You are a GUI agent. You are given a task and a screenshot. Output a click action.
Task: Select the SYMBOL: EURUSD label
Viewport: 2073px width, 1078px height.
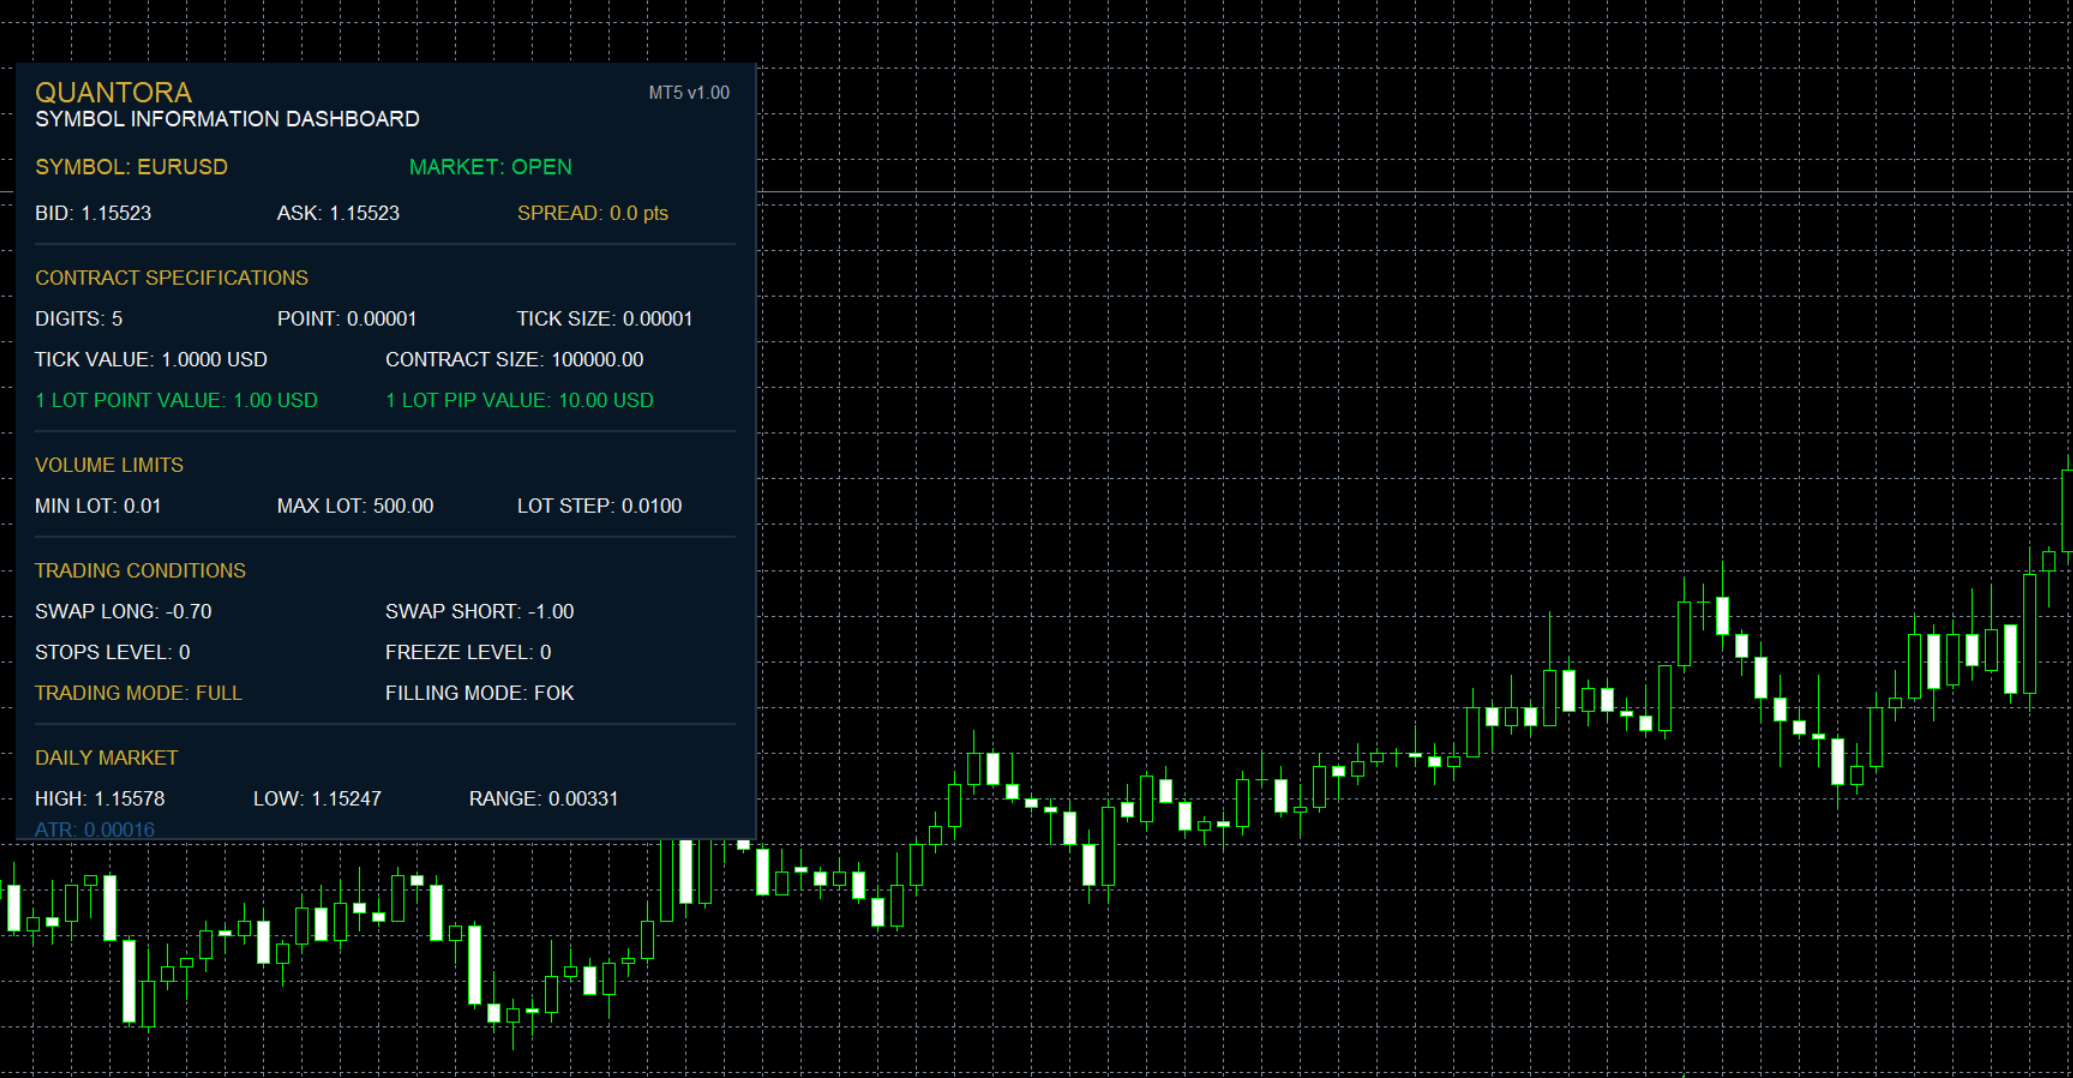[131, 167]
